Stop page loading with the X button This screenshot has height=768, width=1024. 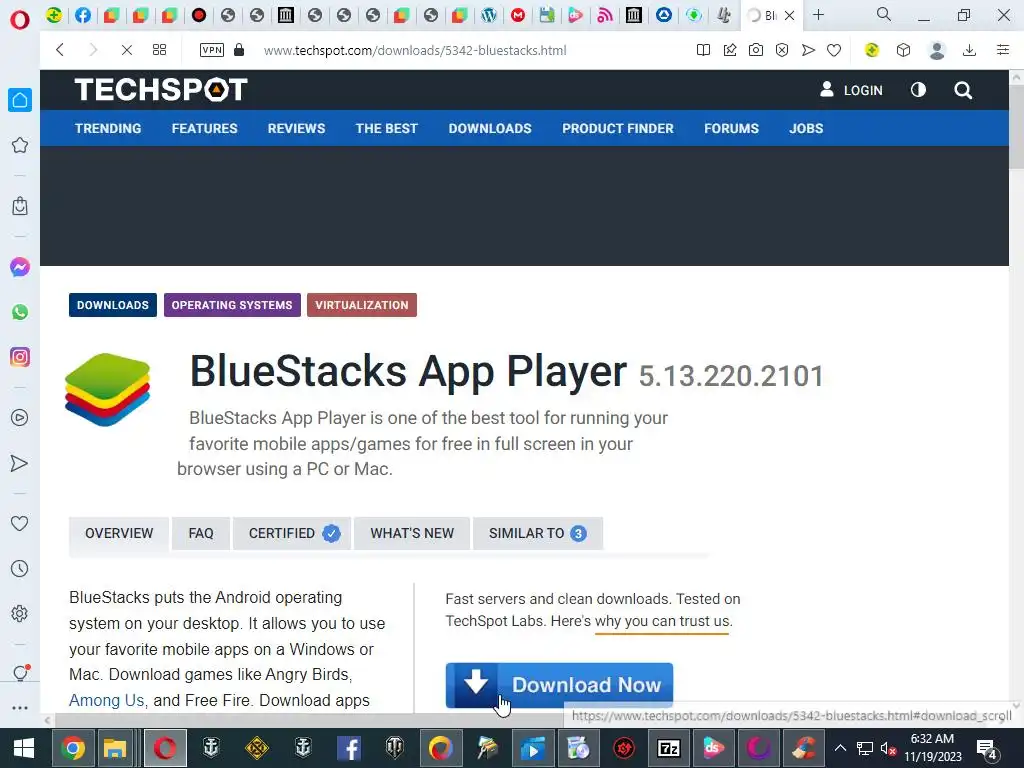pyautogui.click(x=127, y=50)
